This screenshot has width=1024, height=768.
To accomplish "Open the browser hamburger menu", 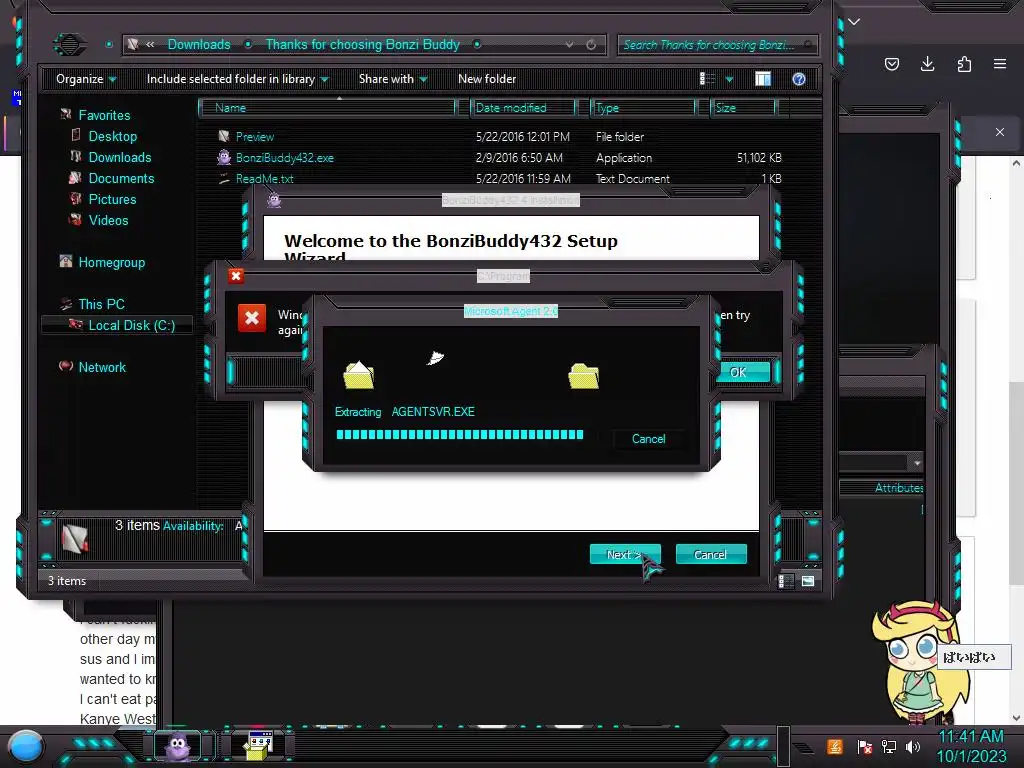I will [1000, 64].
